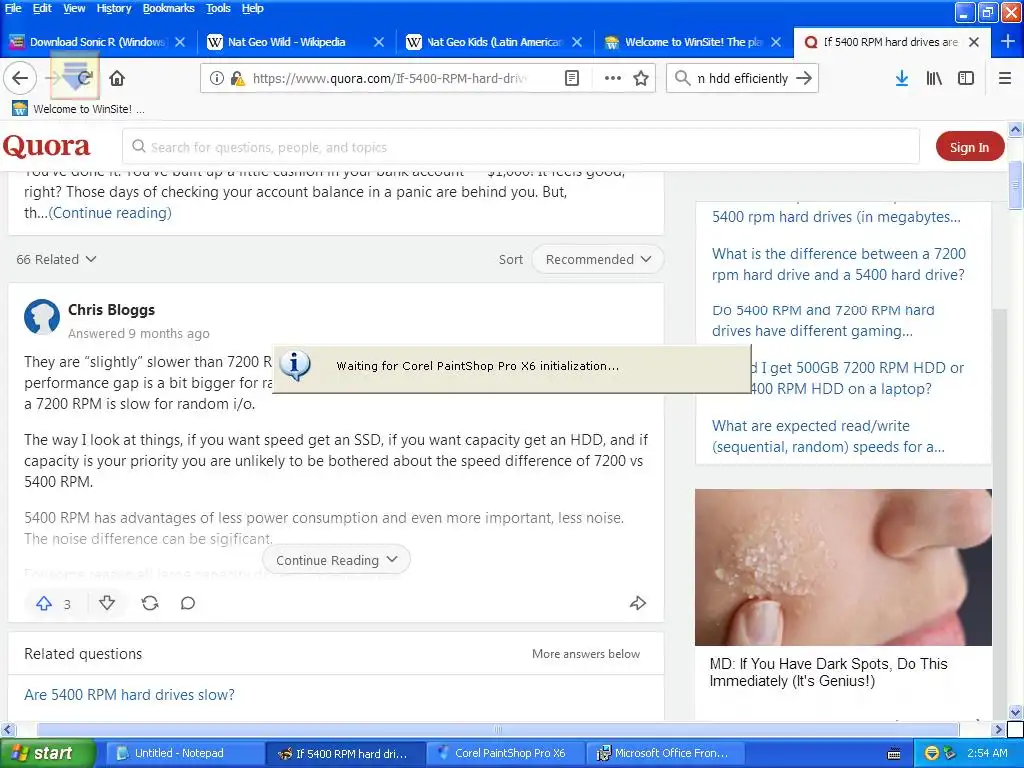Open 7200 rpm vs 5400 difference question link
1024x768 pixels.
tap(839, 264)
